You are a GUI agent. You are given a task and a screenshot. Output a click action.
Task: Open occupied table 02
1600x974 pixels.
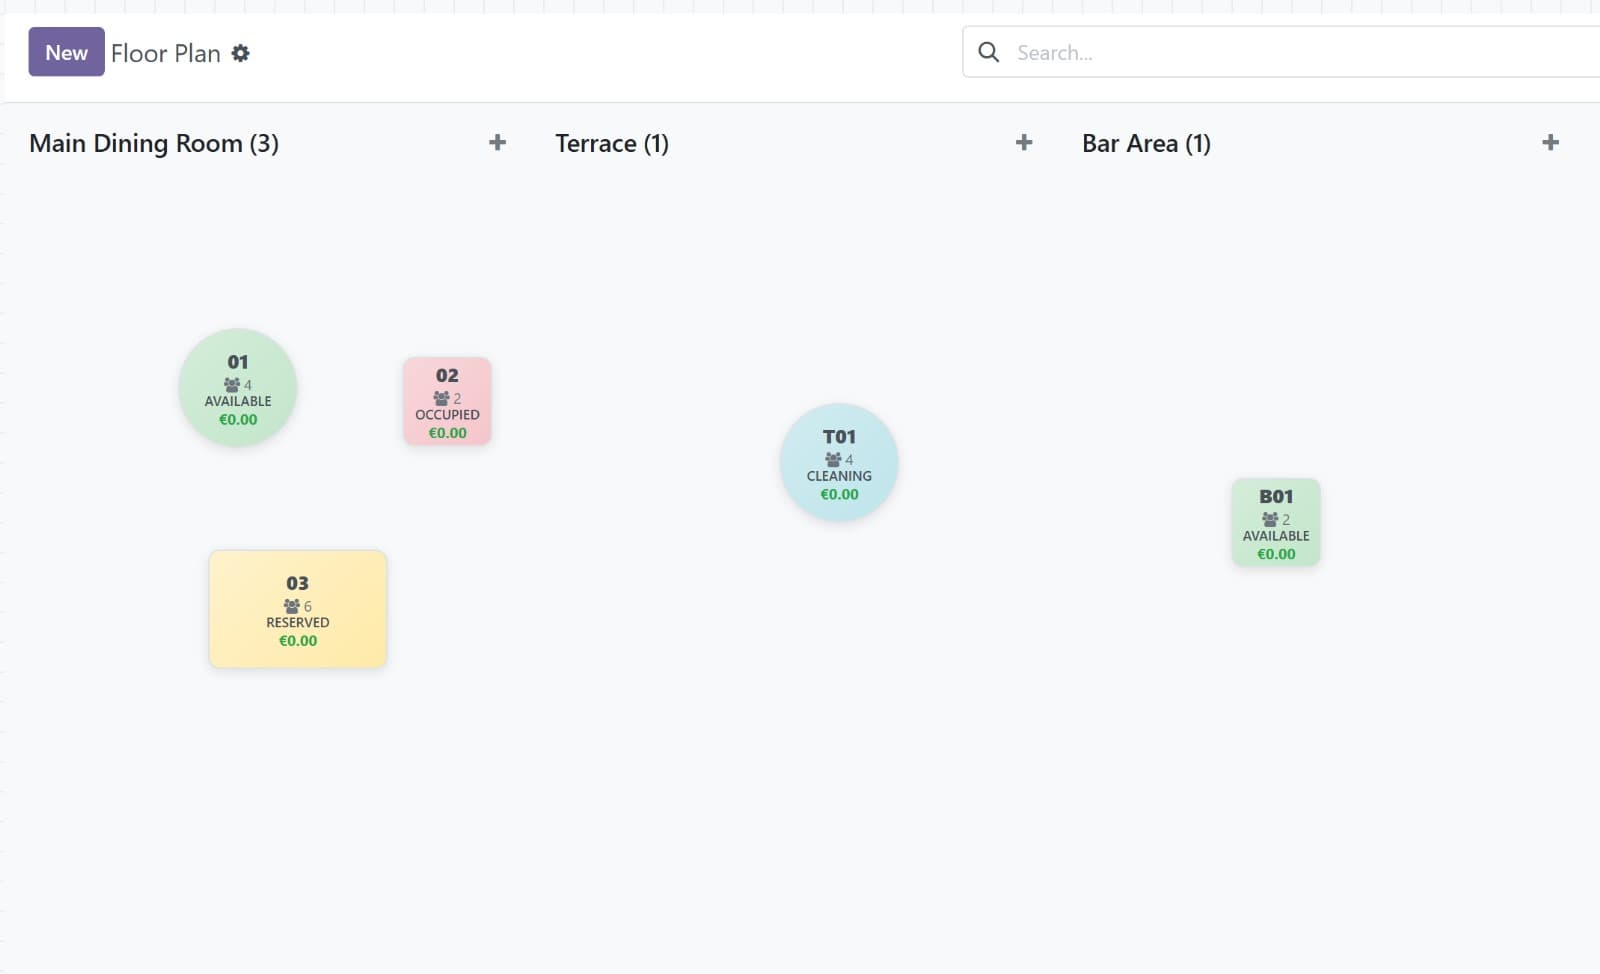[x=447, y=402]
